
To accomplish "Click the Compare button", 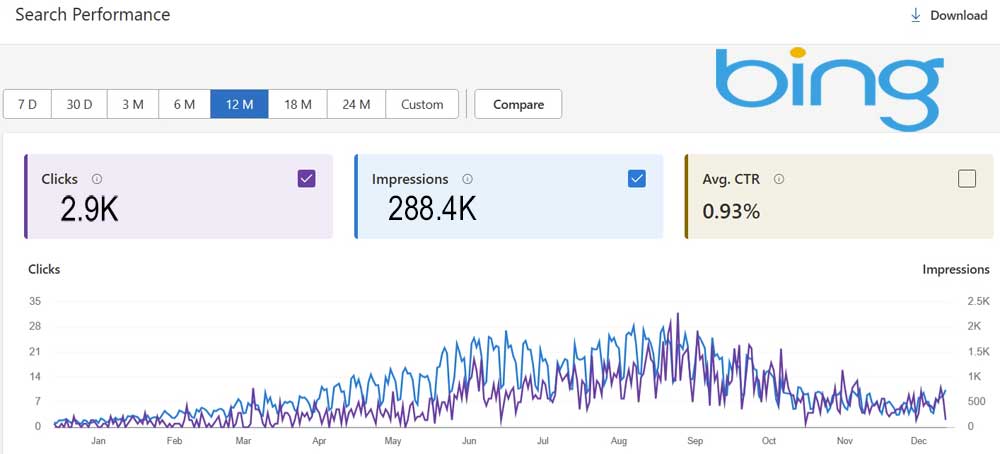I will pyautogui.click(x=518, y=104).
